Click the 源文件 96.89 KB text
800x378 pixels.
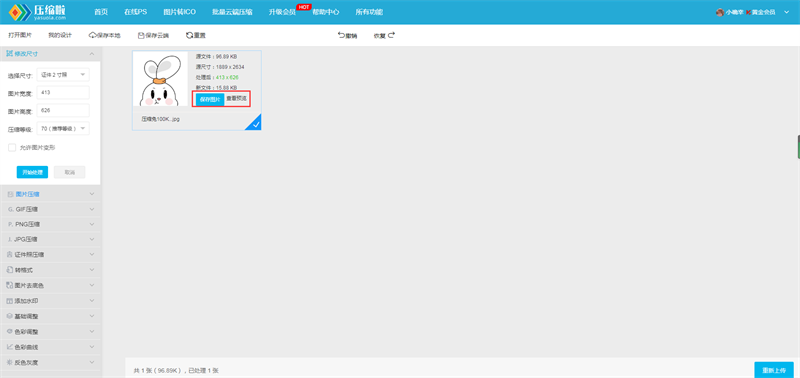[216, 57]
